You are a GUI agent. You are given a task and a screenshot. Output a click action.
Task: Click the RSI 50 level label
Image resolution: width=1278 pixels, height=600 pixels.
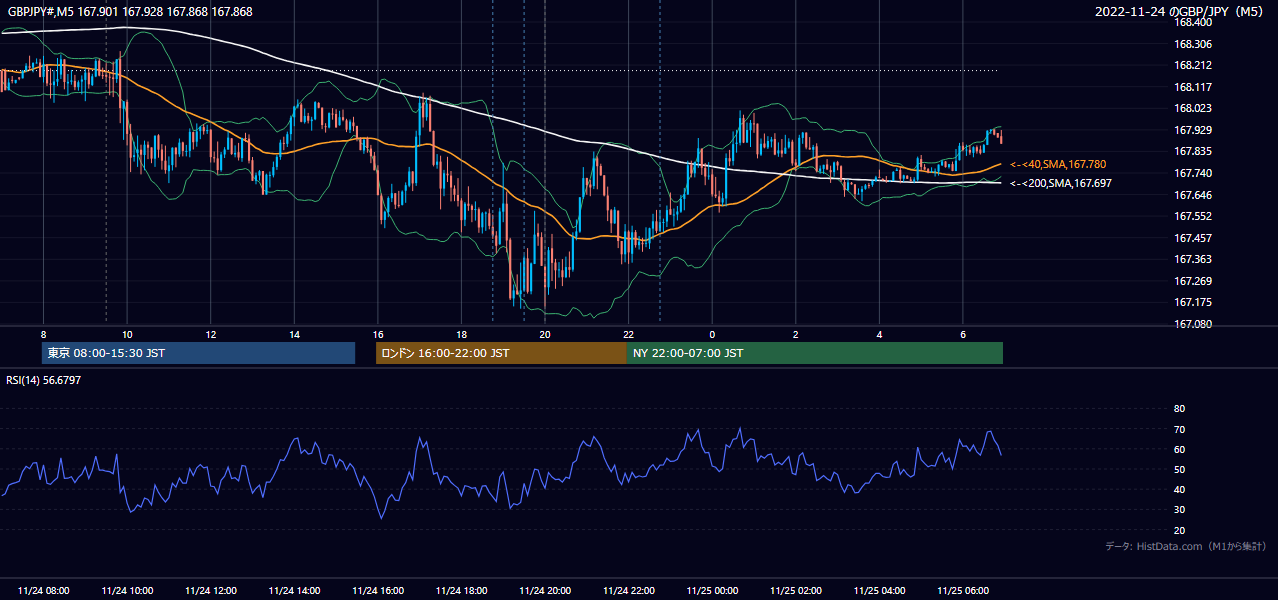[x=1179, y=469]
